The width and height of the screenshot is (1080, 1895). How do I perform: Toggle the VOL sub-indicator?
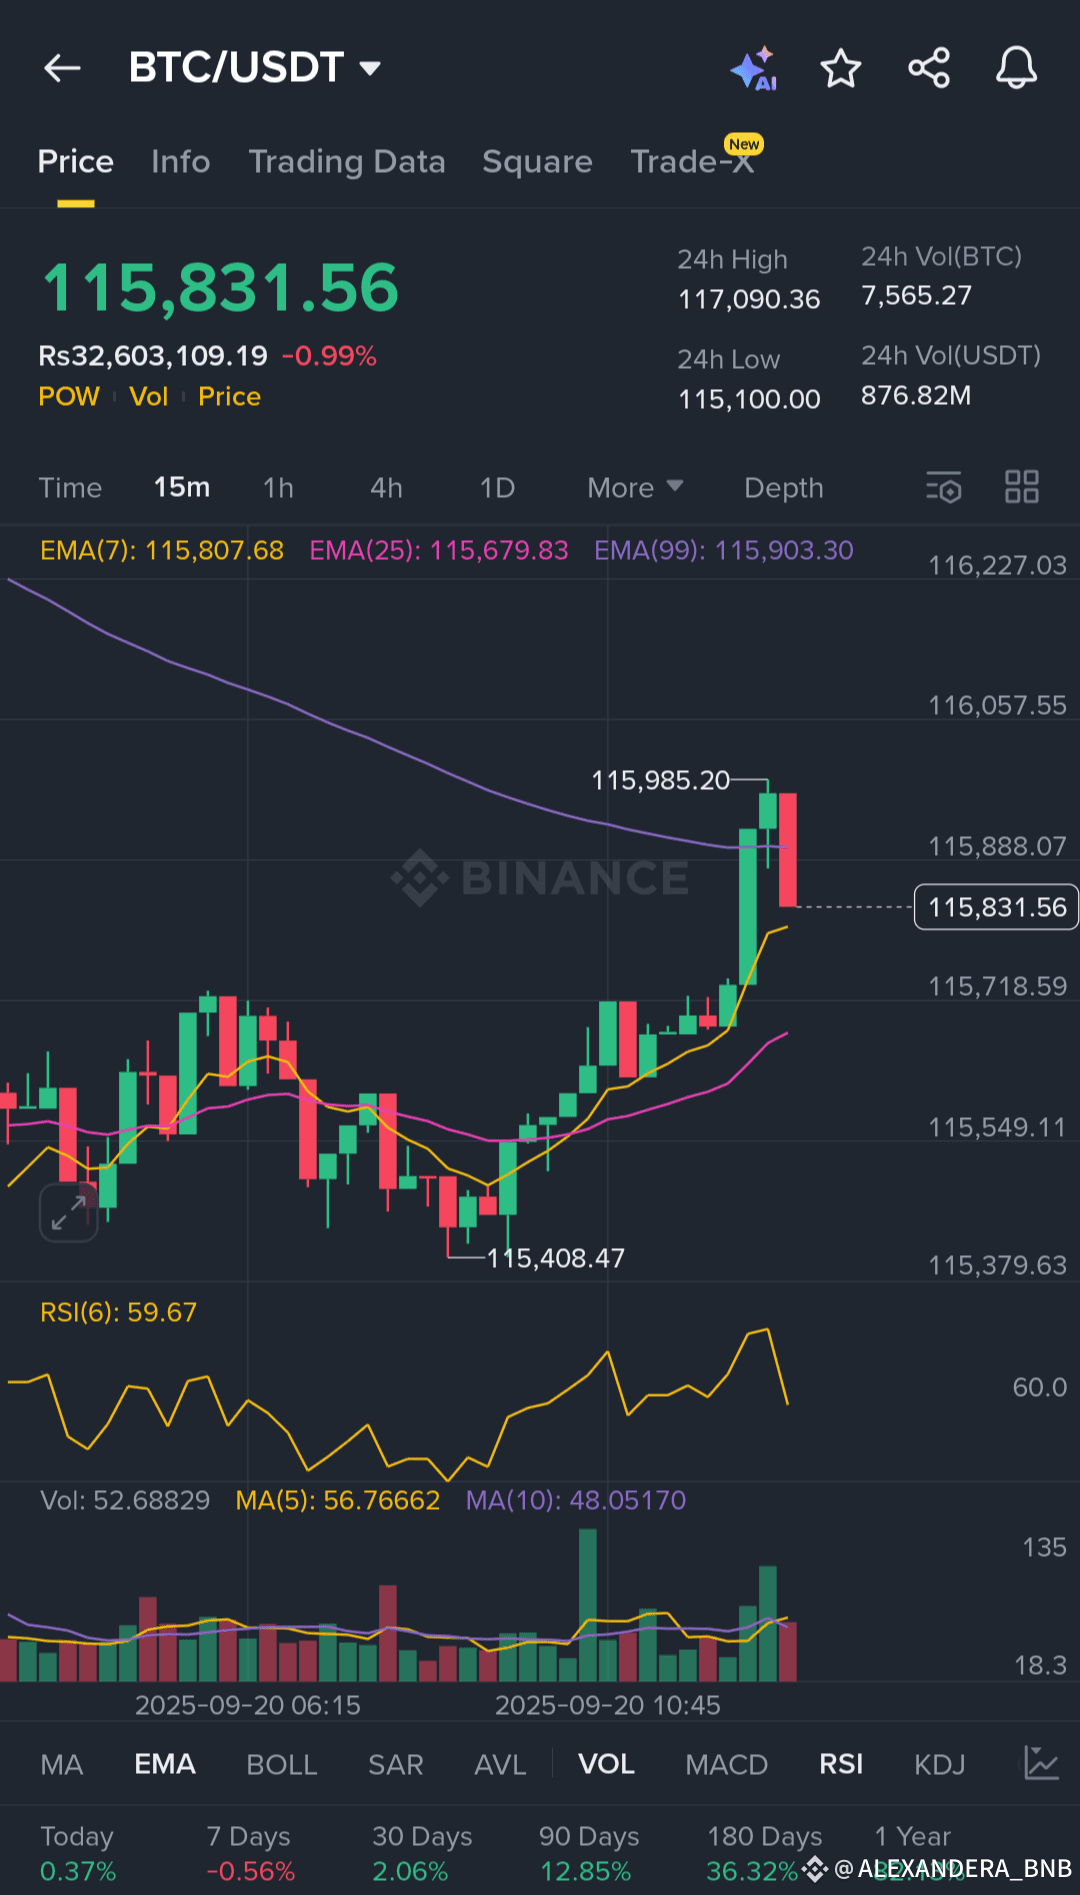pos(607,1765)
